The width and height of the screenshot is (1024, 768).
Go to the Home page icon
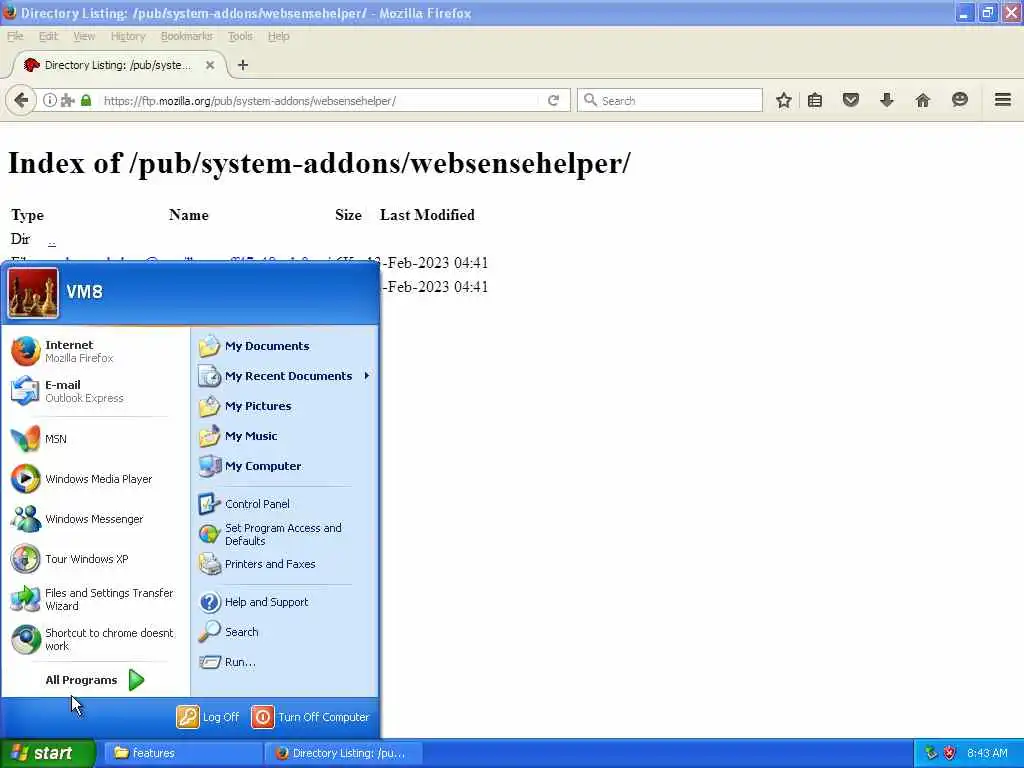click(x=922, y=101)
